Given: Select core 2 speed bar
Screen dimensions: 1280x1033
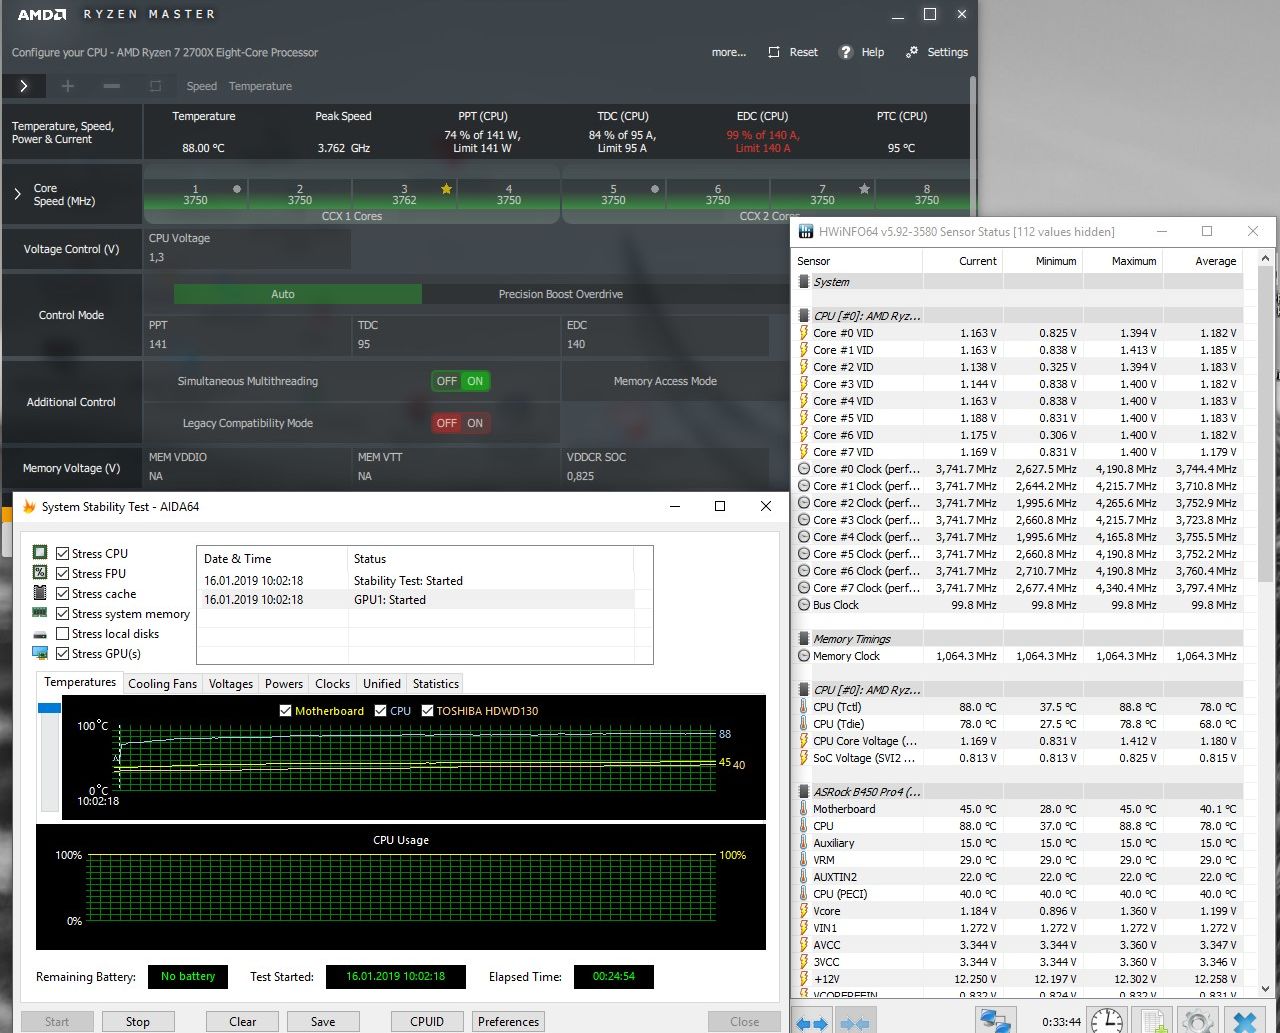Looking at the screenshot, I should (x=300, y=195).
